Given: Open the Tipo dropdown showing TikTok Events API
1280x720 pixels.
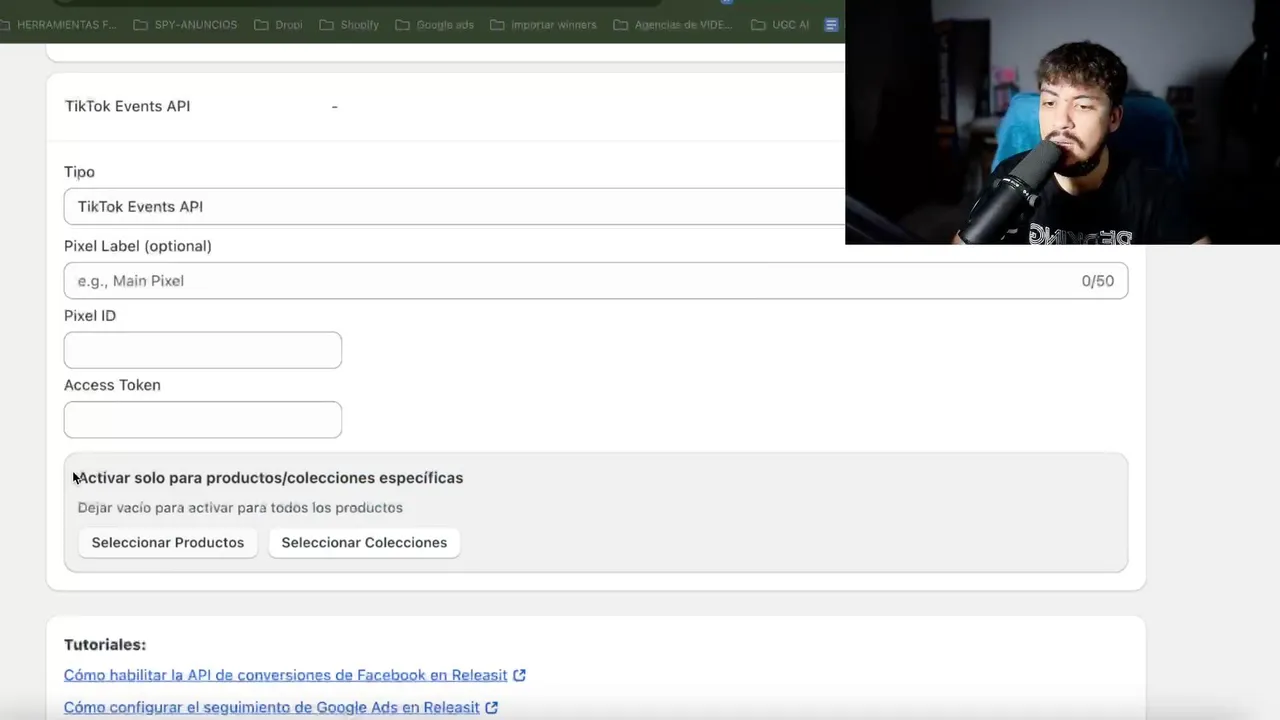Looking at the screenshot, I should (454, 206).
